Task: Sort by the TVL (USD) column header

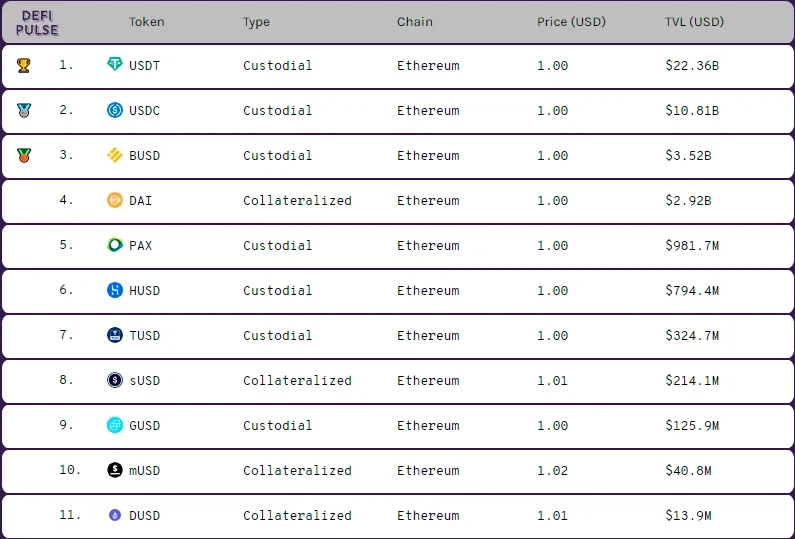Action: (x=694, y=22)
